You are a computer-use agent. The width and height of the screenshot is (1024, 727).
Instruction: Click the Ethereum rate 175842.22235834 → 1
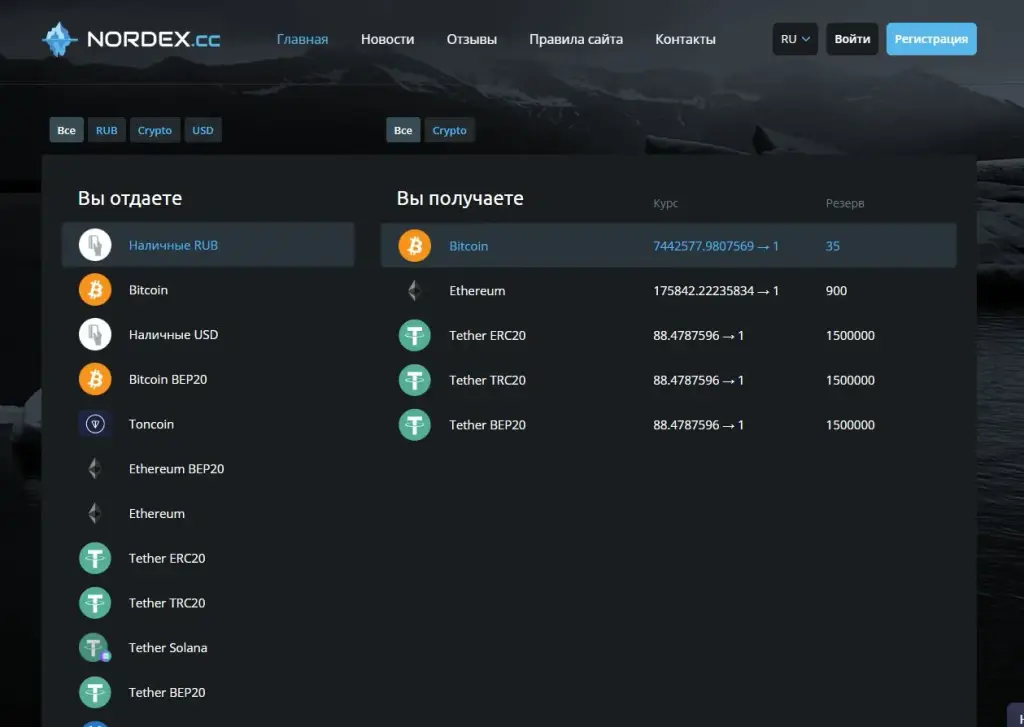(x=716, y=291)
